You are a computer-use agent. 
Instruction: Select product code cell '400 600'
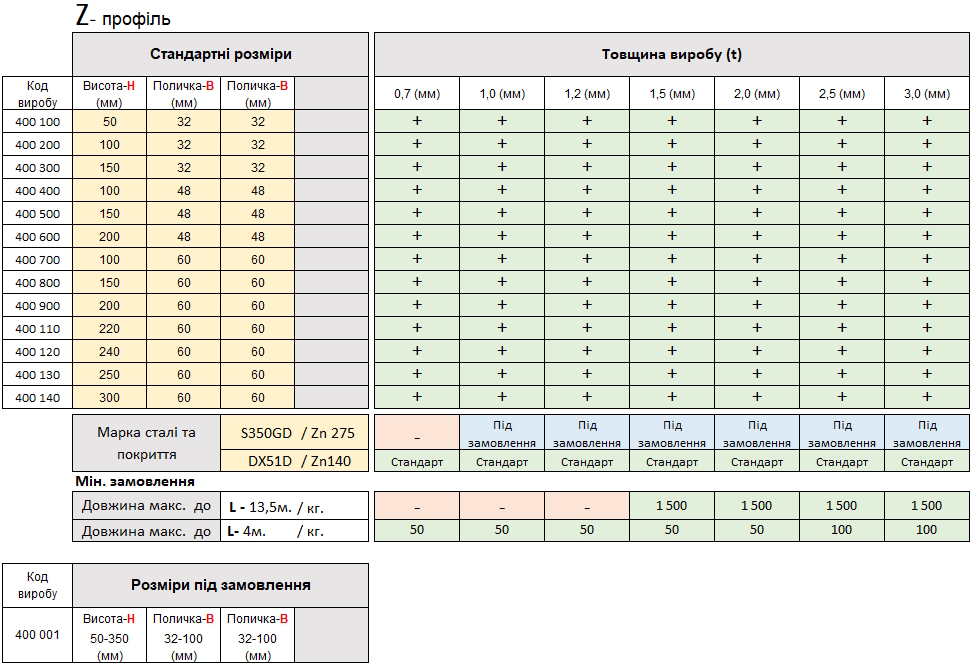click(37, 237)
